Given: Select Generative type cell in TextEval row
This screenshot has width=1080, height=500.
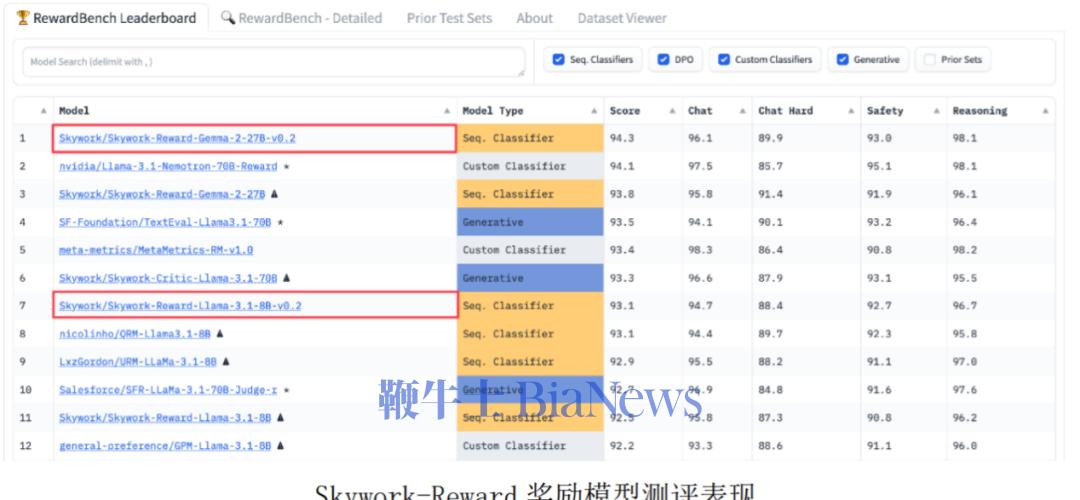Looking at the screenshot, I should [530, 222].
